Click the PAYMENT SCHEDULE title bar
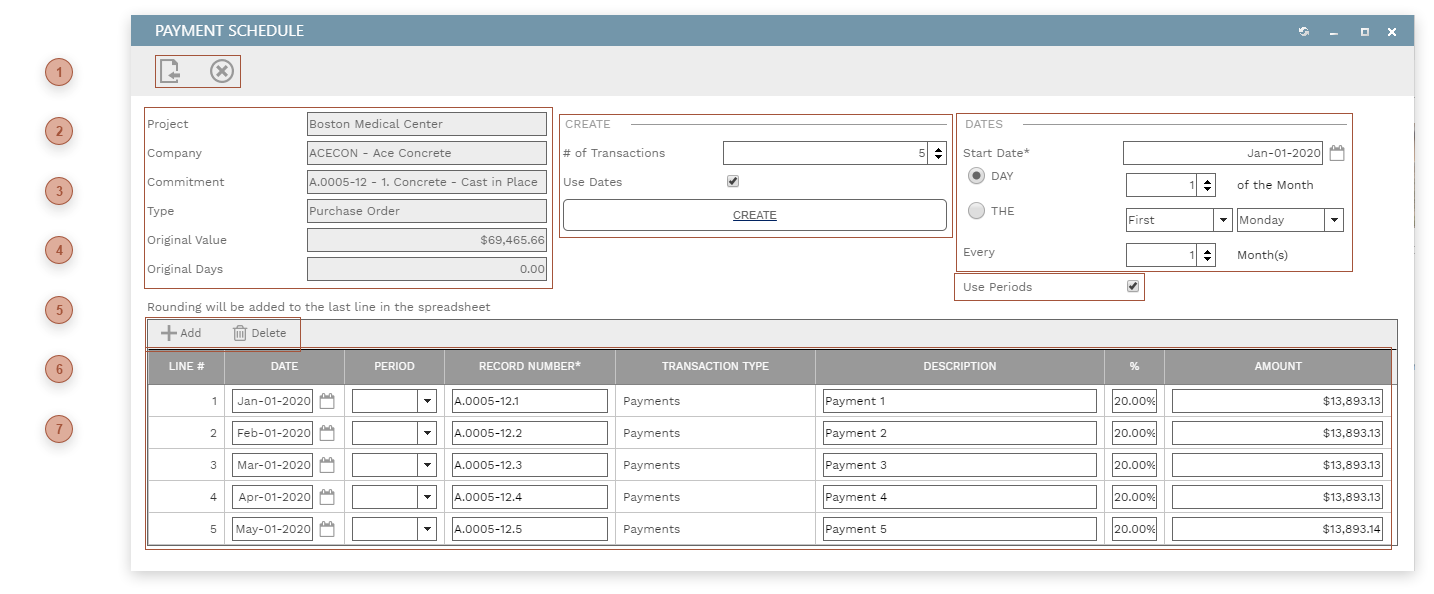The image size is (1434, 594). point(228,31)
